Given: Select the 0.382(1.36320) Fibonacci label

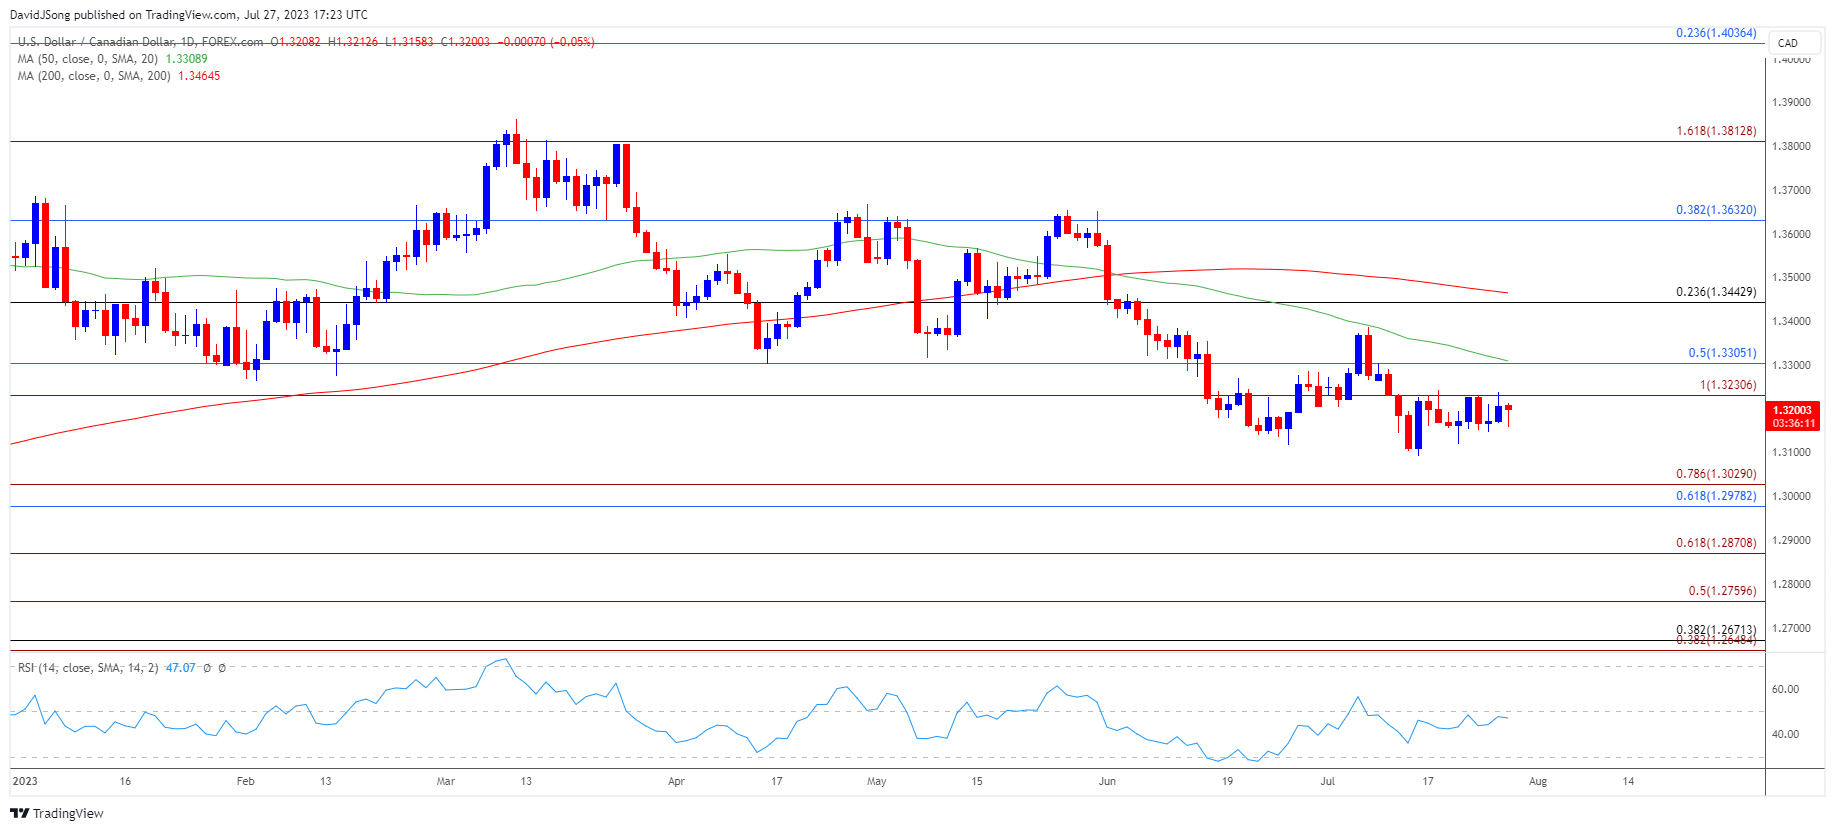Looking at the screenshot, I should click(x=1716, y=210).
